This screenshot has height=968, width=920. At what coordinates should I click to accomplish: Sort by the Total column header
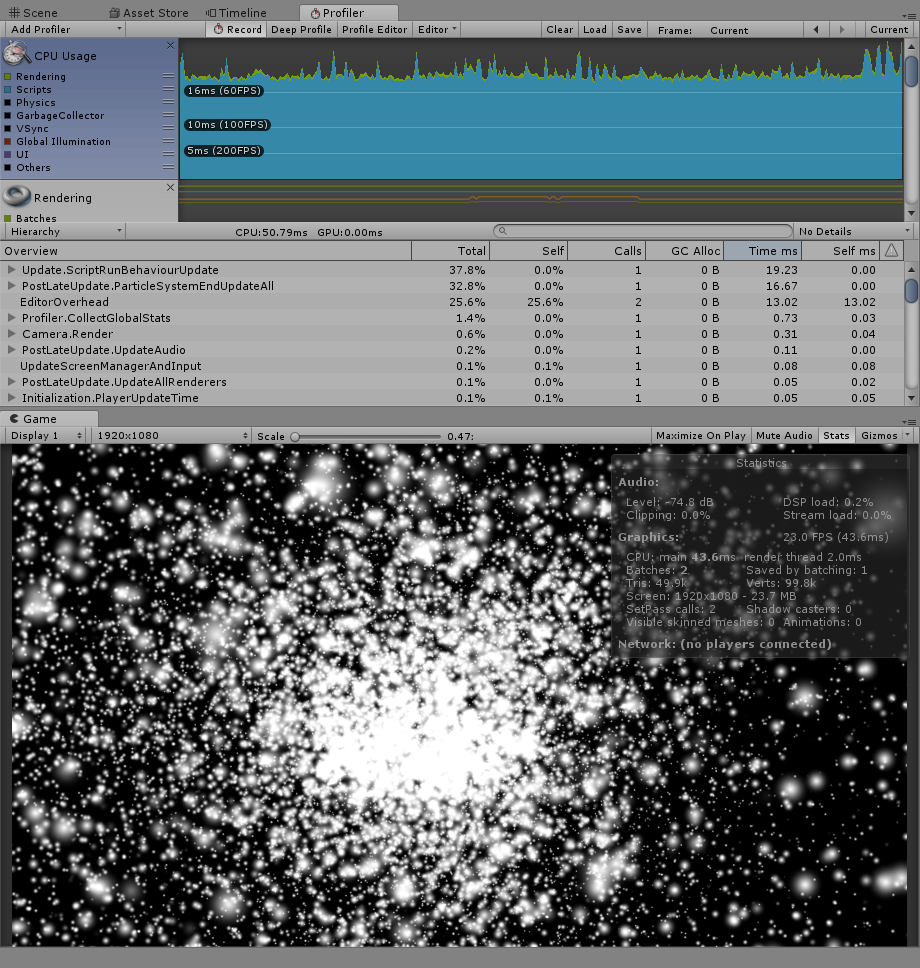[x=450, y=251]
